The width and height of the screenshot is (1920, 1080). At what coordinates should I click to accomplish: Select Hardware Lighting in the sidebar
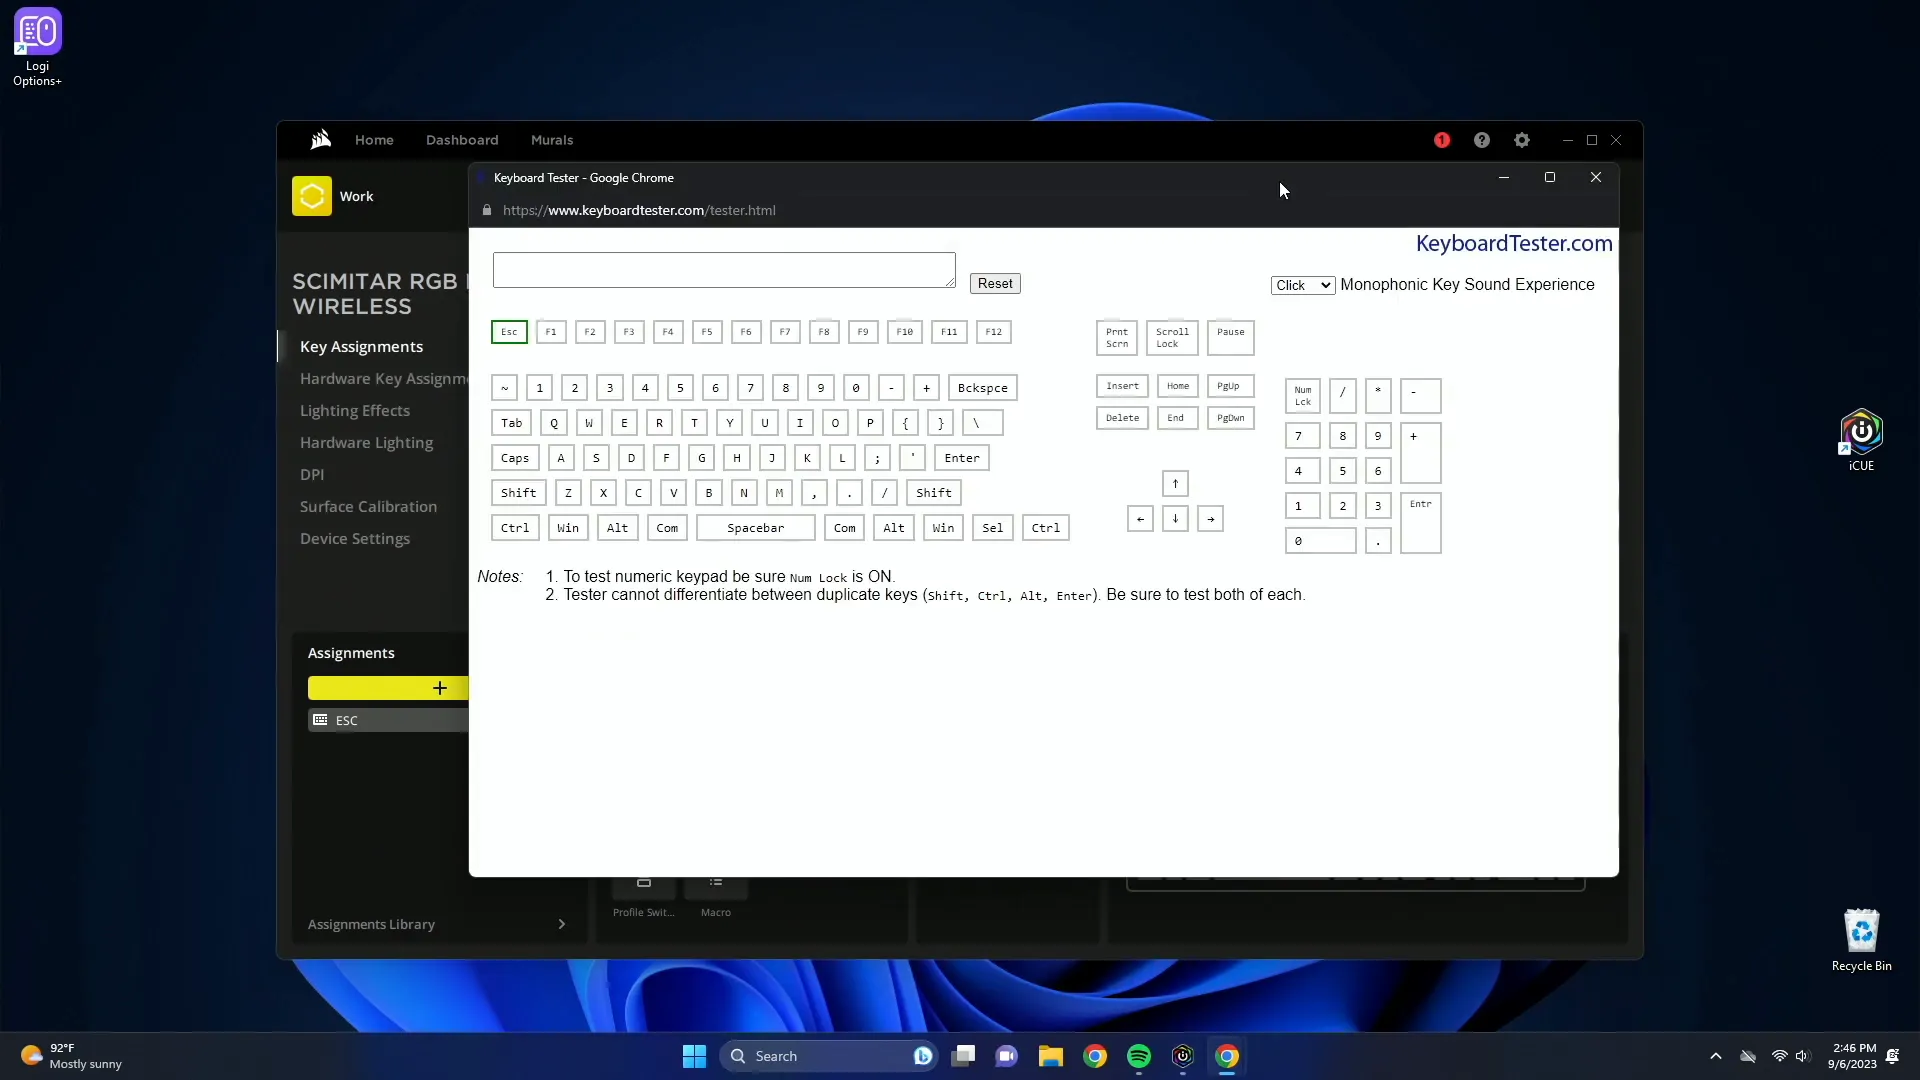(366, 443)
